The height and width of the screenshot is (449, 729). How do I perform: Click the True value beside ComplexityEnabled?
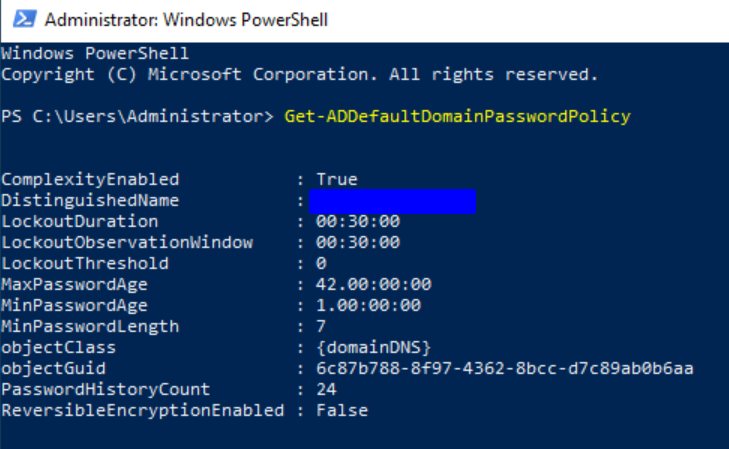(x=337, y=179)
